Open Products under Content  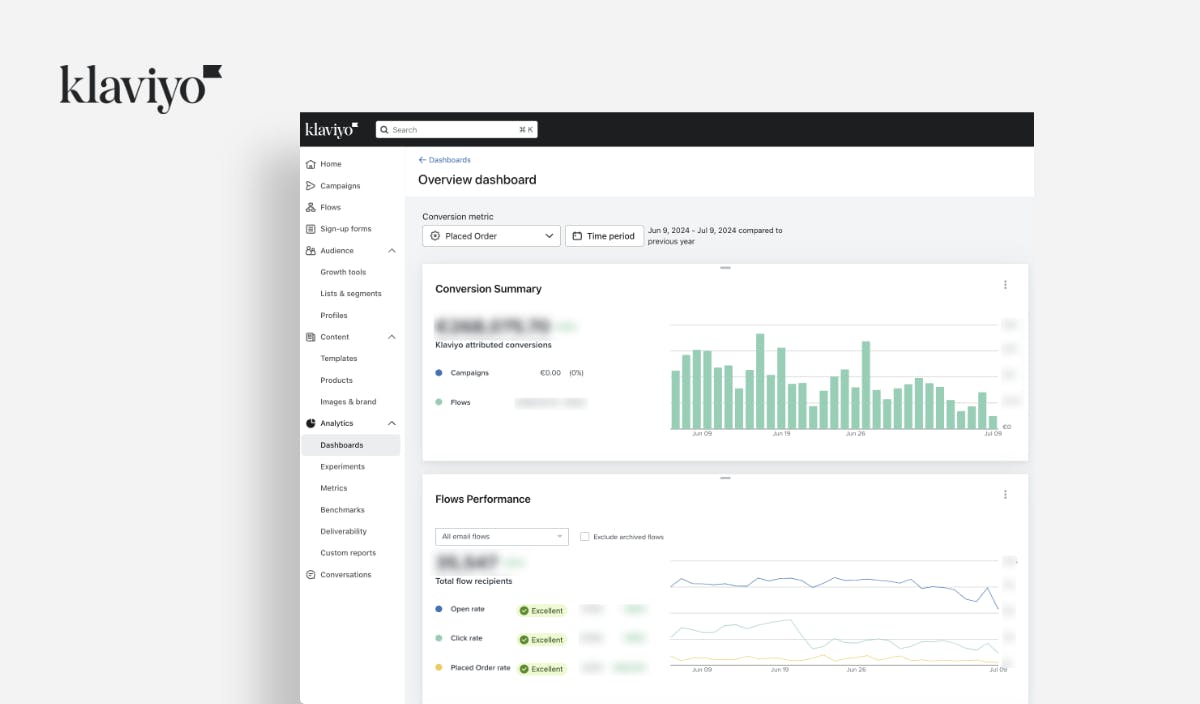pyautogui.click(x=337, y=380)
